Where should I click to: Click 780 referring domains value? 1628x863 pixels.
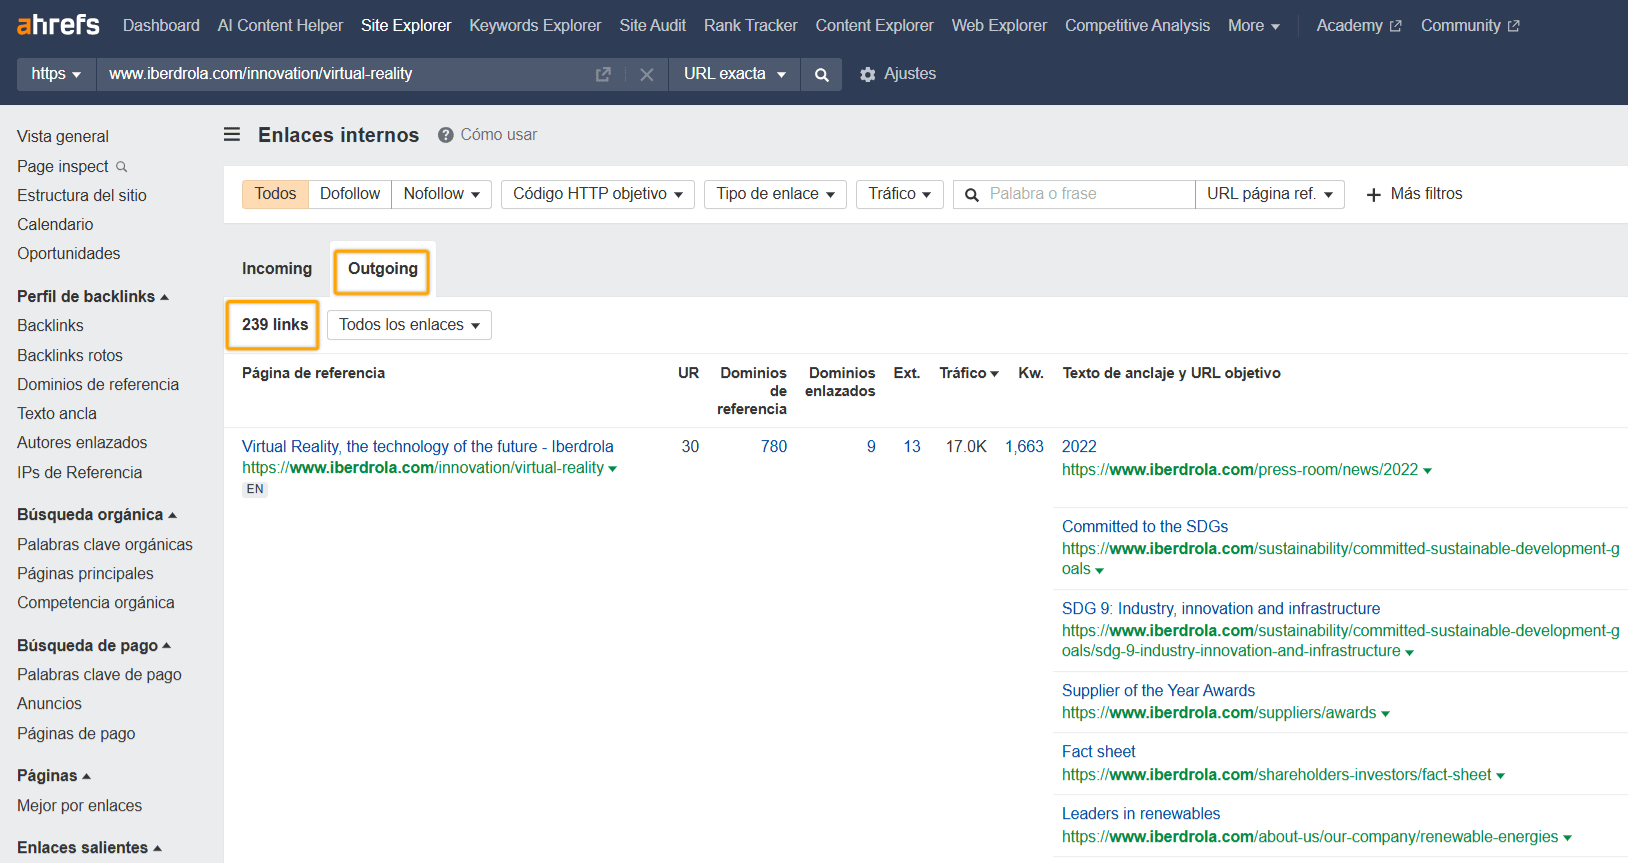pos(774,447)
